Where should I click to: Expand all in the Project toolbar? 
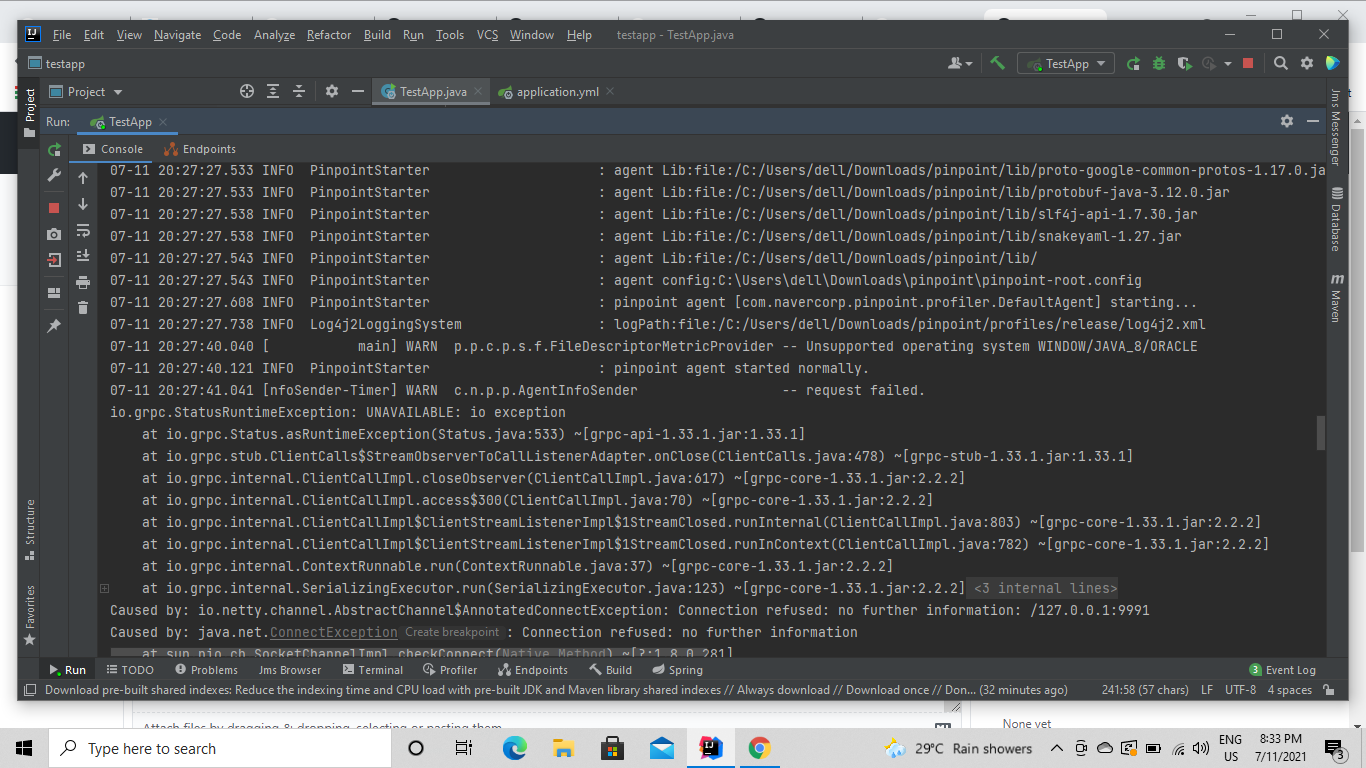273,91
